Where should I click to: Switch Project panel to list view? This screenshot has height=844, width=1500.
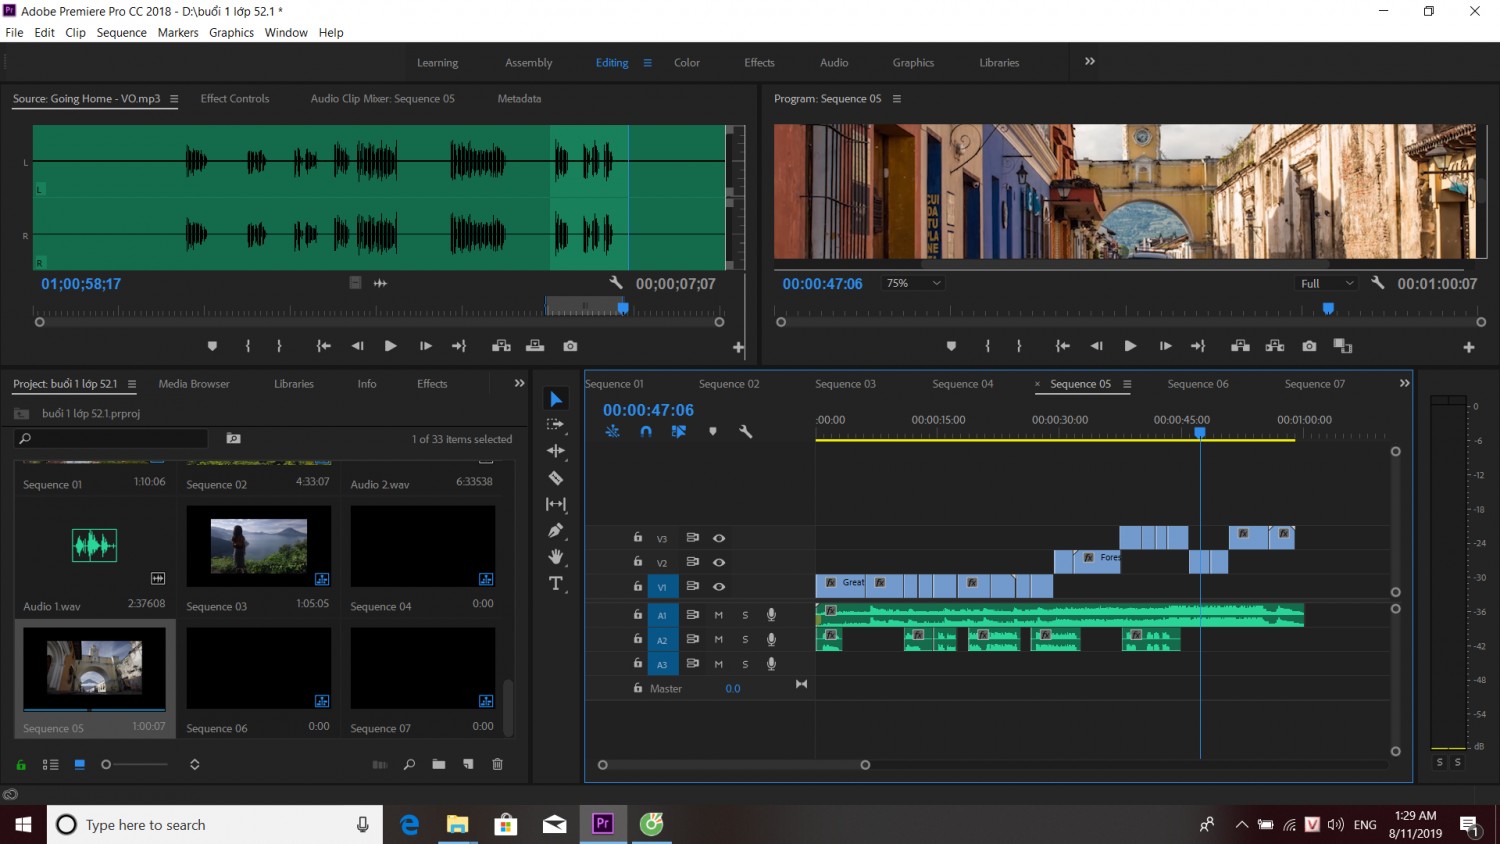pos(50,764)
